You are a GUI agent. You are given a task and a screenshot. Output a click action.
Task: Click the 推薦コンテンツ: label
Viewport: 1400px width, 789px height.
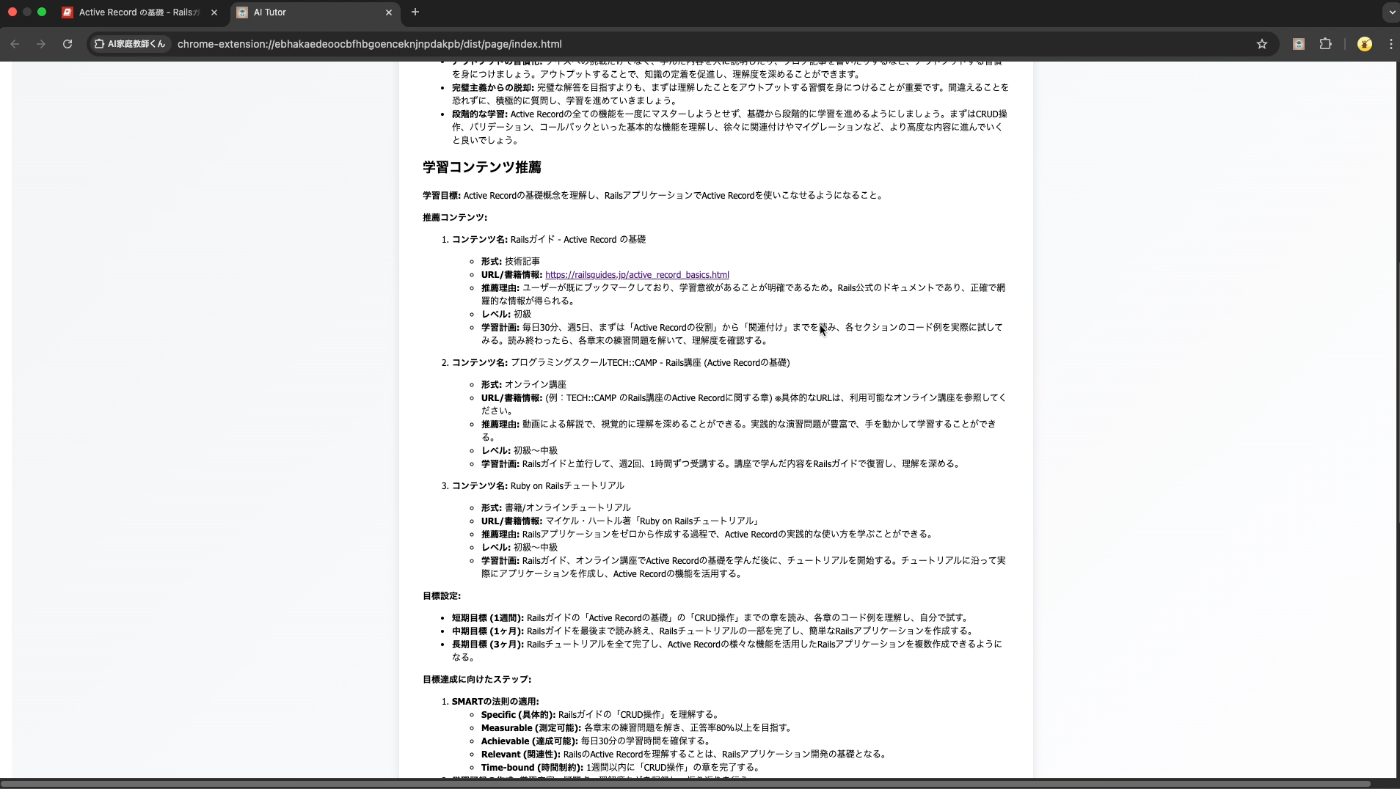pyautogui.click(x=455, y=218)
